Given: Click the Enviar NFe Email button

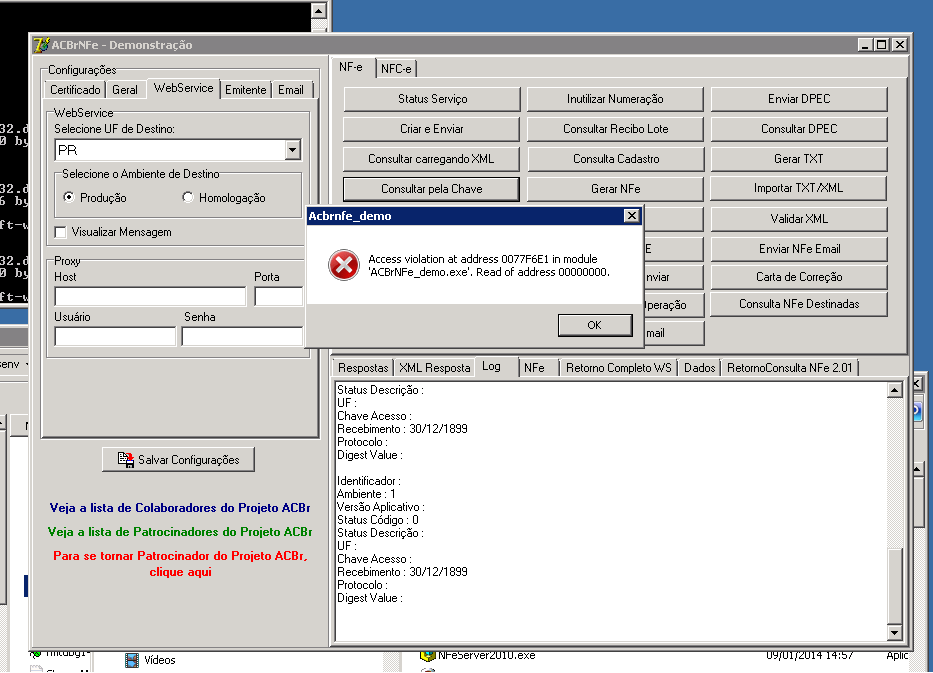Looking at the screenshot, I should (x=799, y=249).
